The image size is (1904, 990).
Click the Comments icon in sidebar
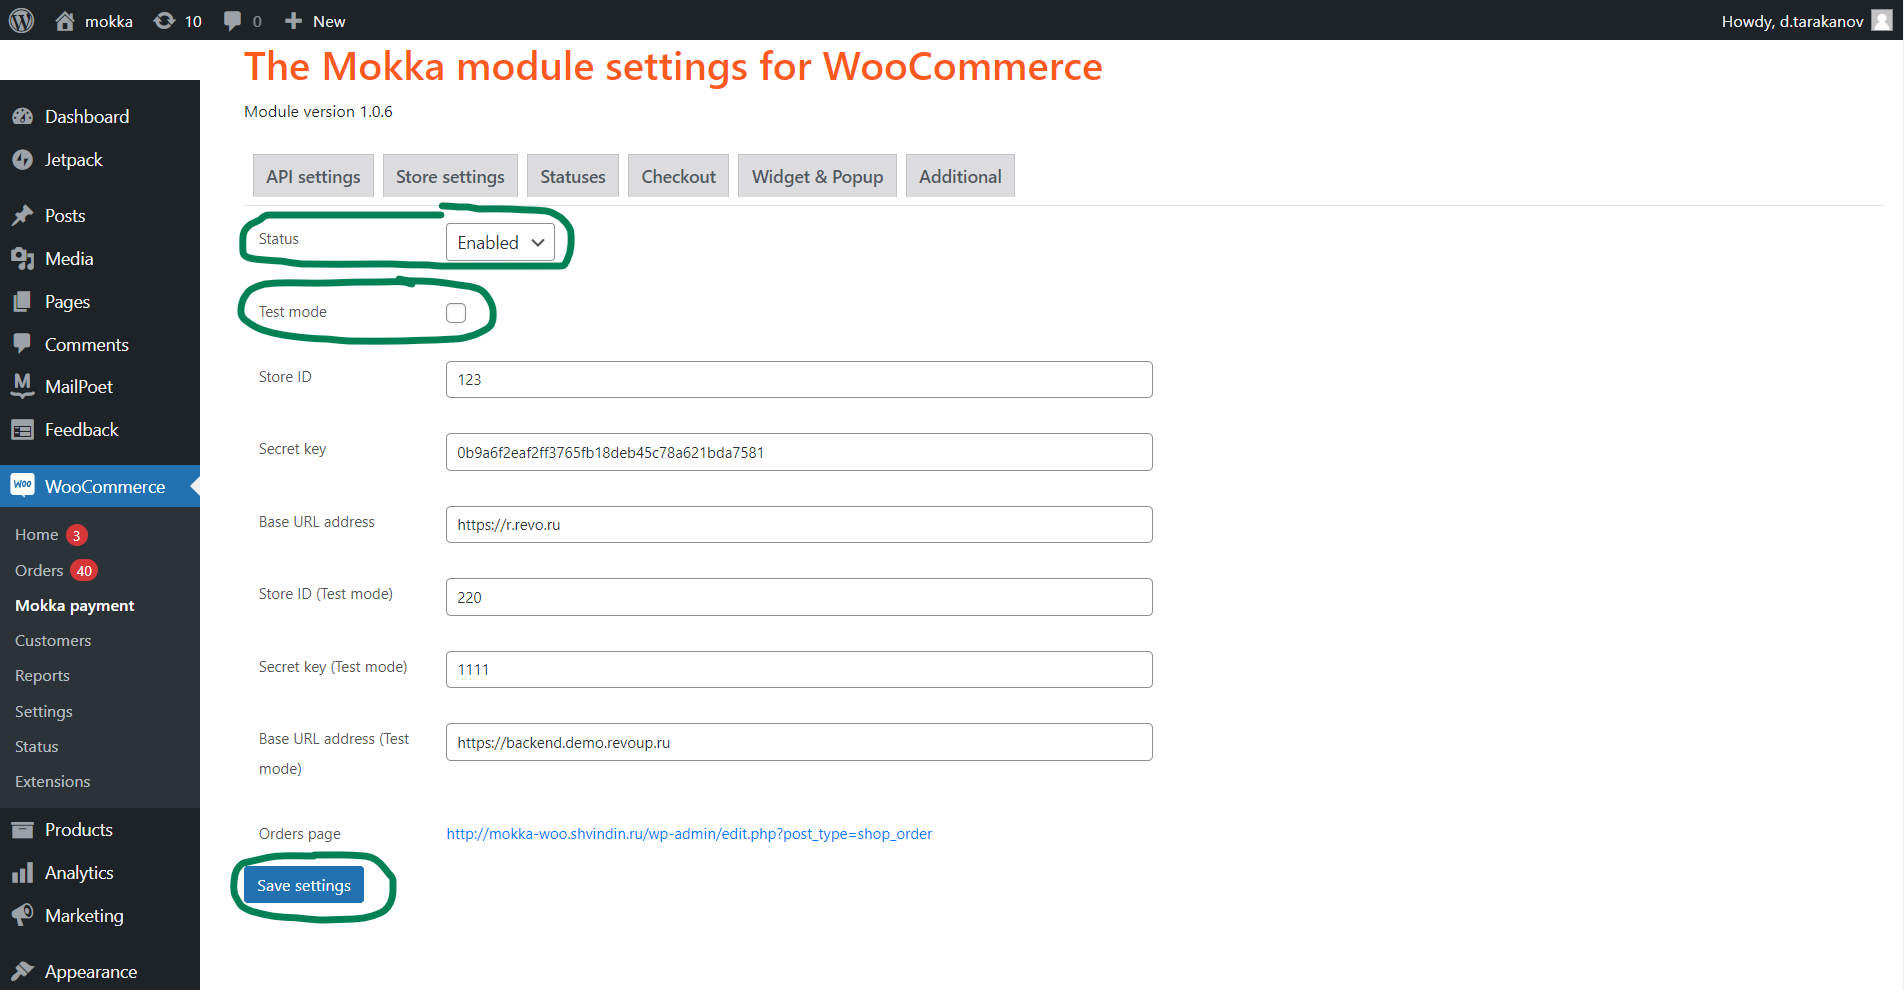pyautogui.click(x=23, y=344)
